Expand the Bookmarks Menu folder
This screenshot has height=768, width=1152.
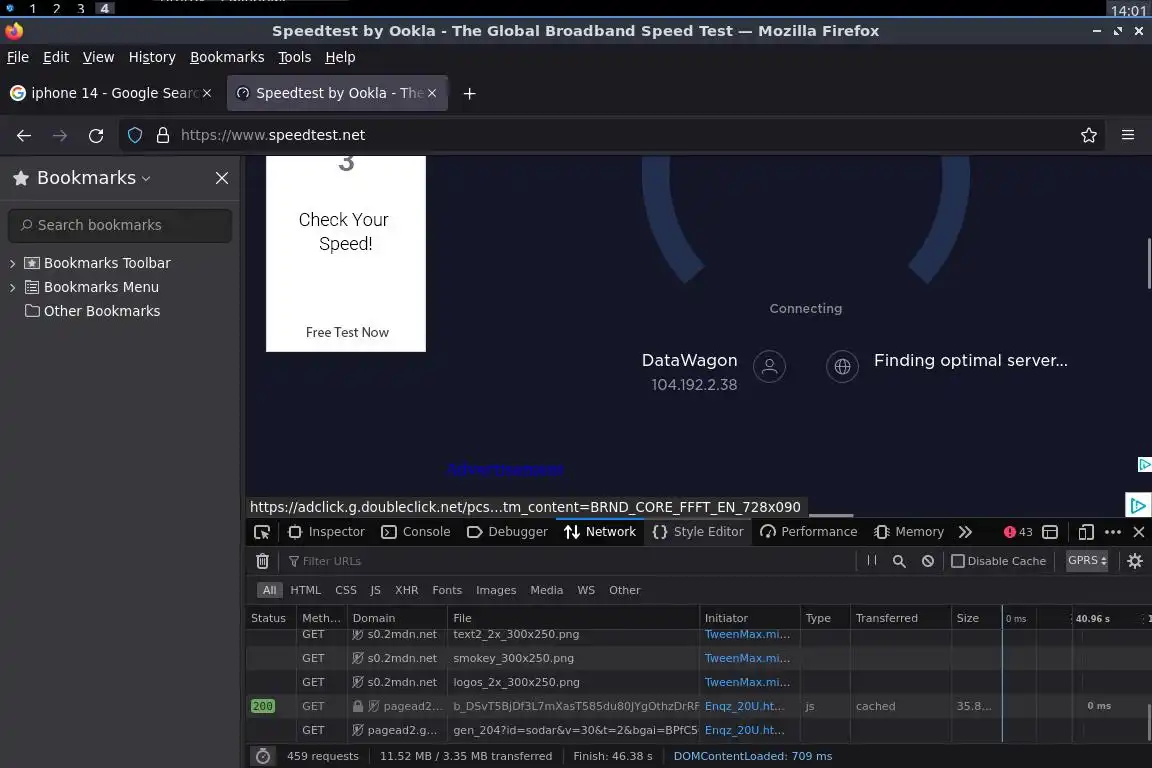[12, 287]
